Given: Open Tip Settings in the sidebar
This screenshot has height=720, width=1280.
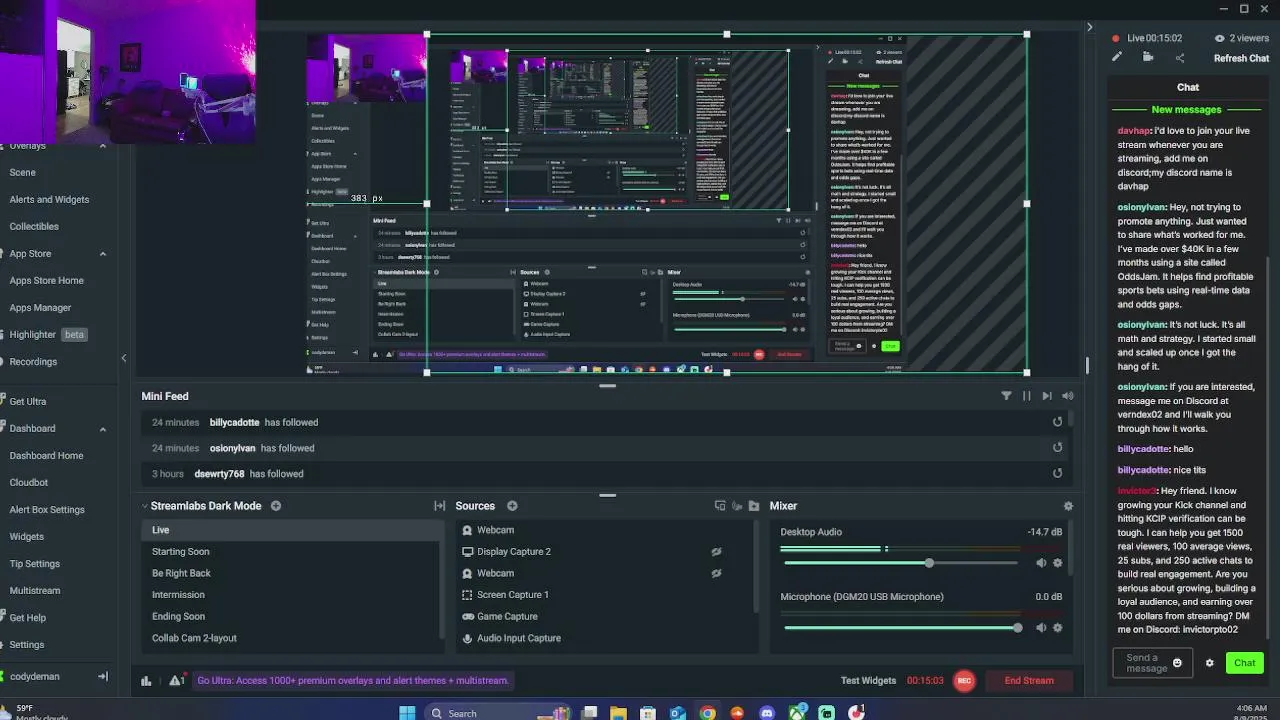Looking at the screenshot, I should [x=35, y=564].
